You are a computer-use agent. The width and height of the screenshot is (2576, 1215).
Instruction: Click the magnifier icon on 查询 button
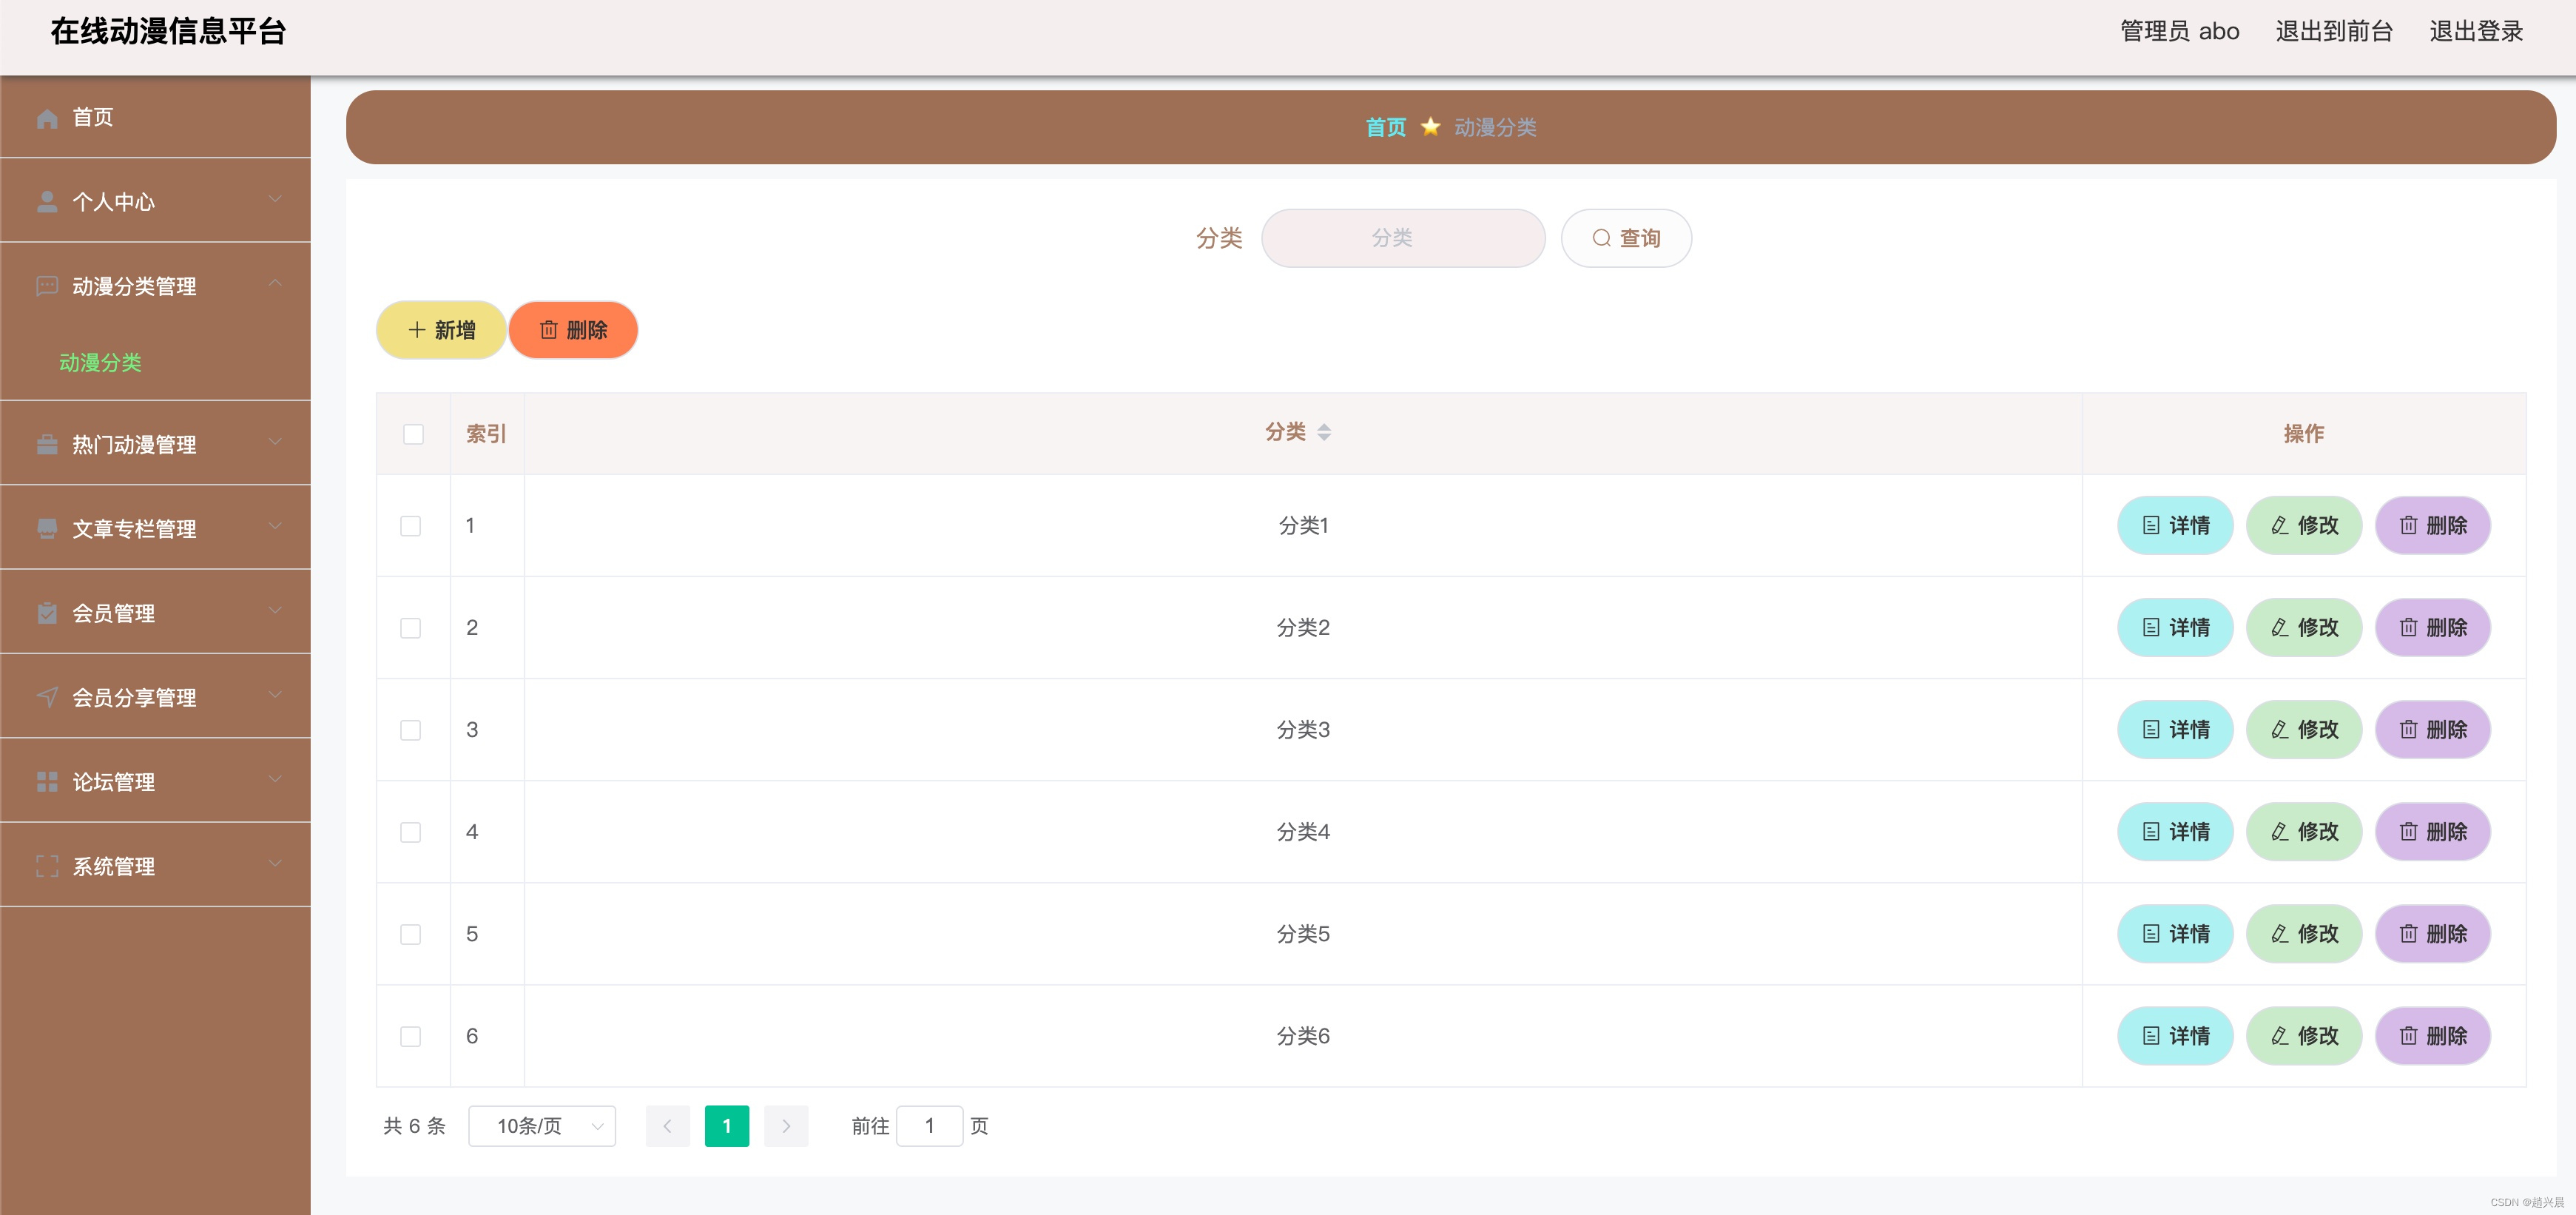[1601, 238]
